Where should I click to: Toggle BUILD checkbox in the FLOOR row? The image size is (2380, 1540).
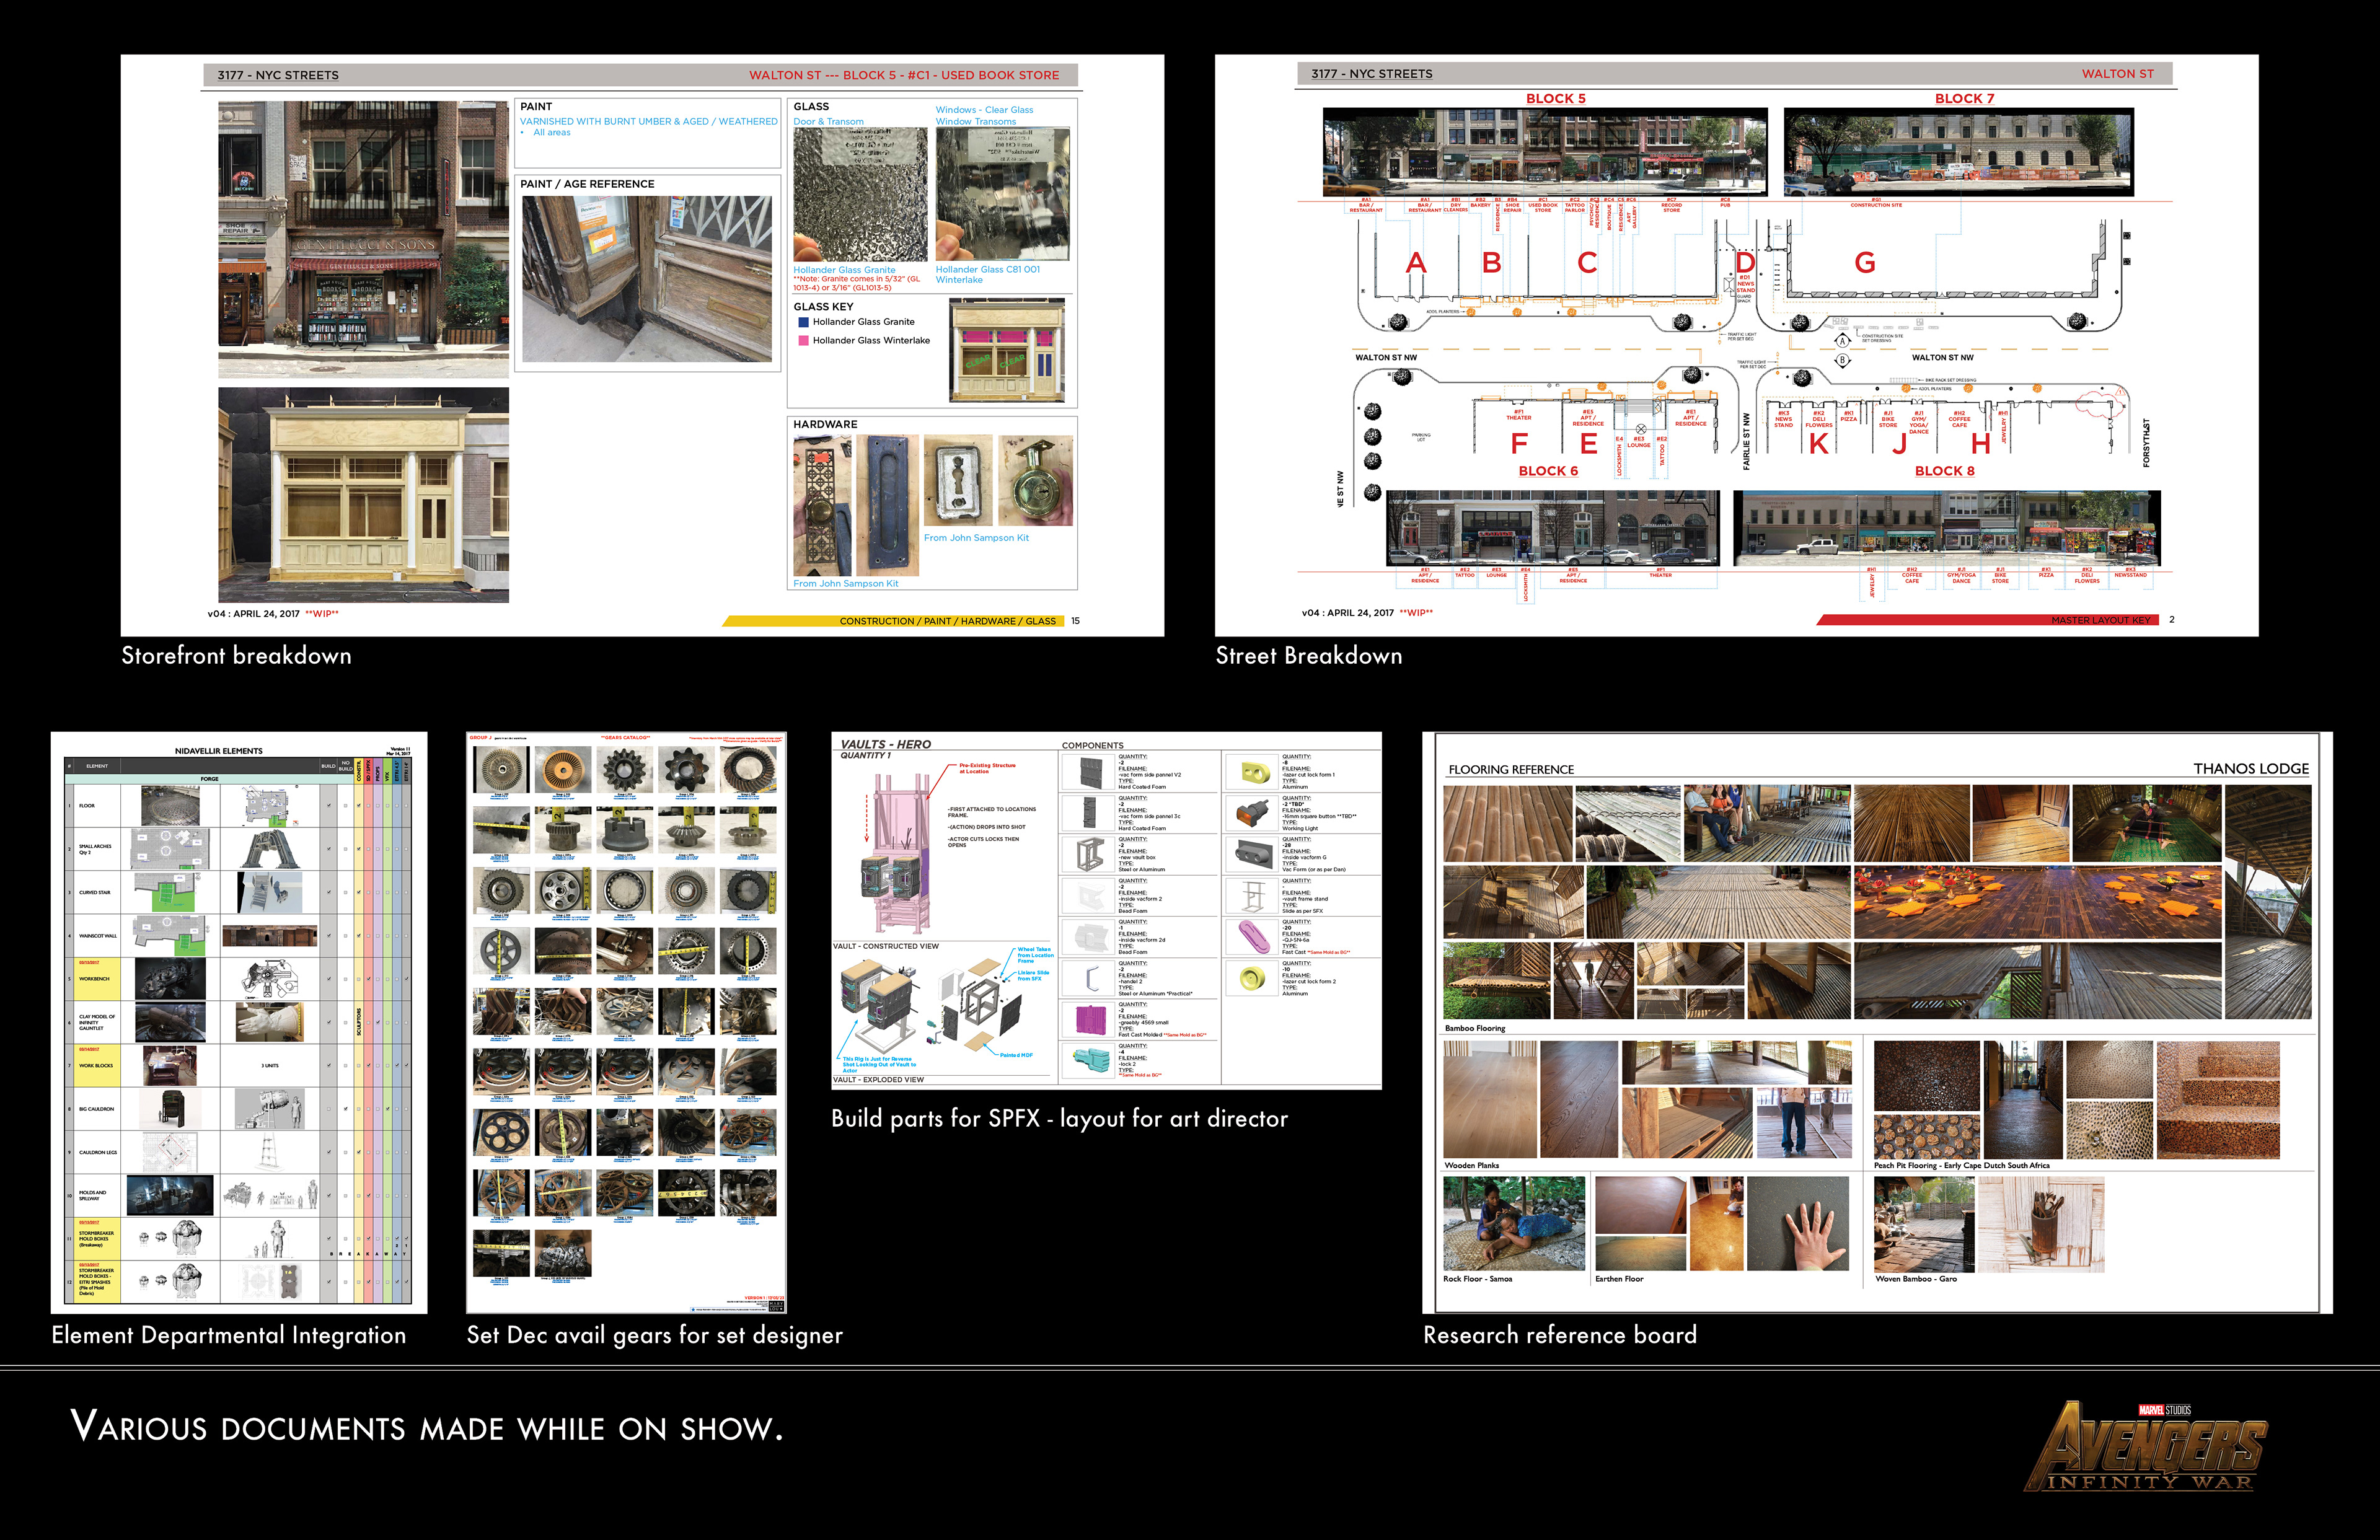329,805
